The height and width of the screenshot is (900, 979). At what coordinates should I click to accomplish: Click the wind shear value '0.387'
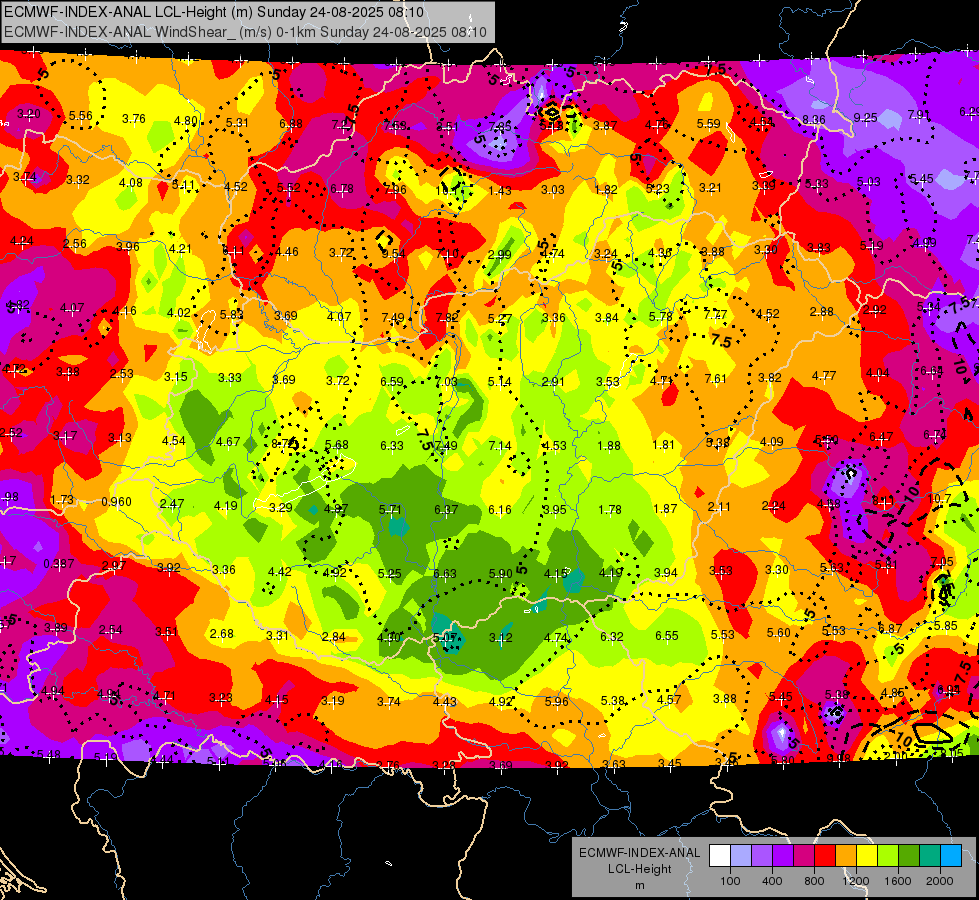pyautogui.click(x=59, y=564)
